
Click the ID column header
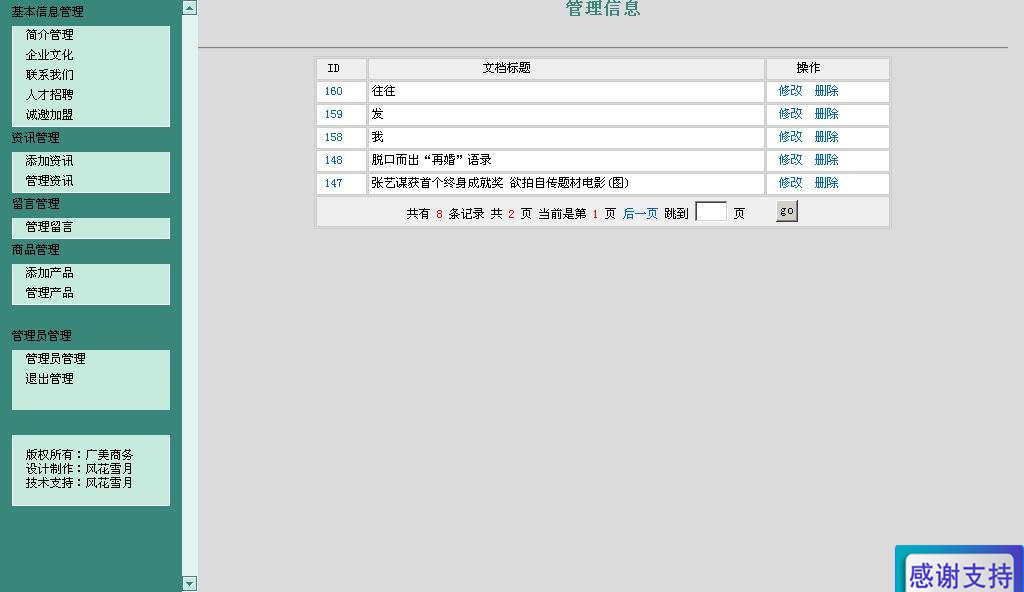point(334,69)
